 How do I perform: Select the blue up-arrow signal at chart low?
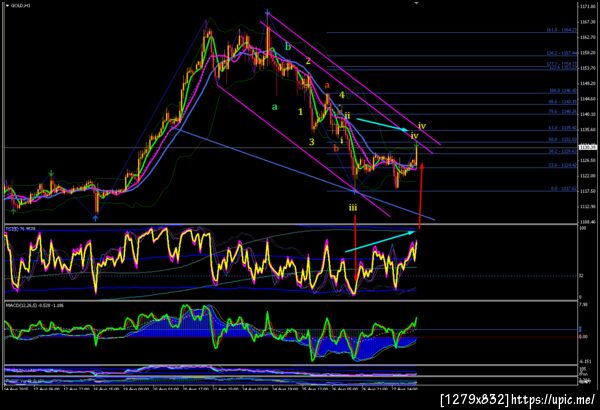[x=95, y=218]
